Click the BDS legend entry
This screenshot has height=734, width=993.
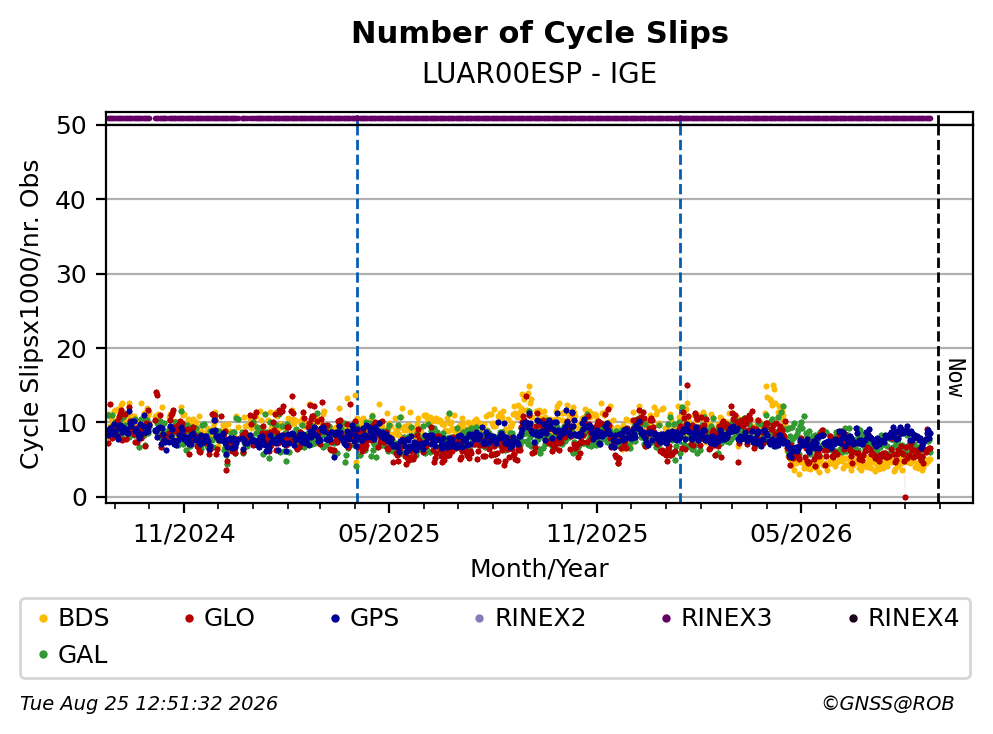[73, 618]
